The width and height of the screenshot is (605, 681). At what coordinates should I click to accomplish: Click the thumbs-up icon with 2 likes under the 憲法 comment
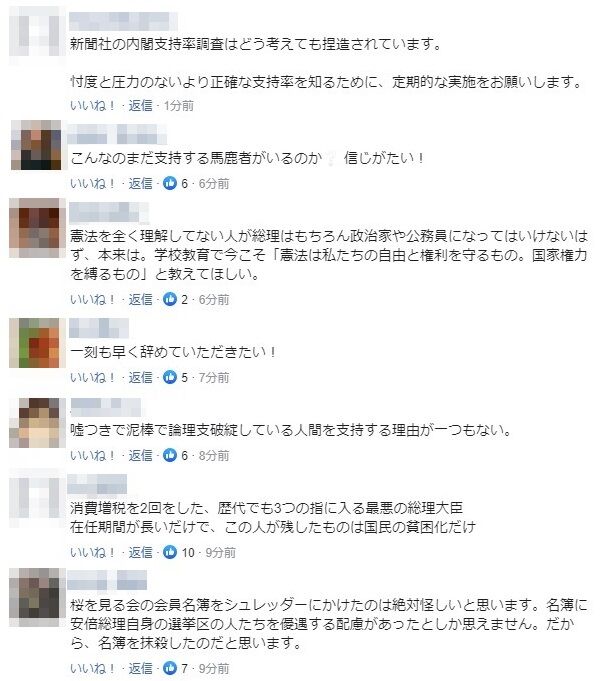[170, 299]
